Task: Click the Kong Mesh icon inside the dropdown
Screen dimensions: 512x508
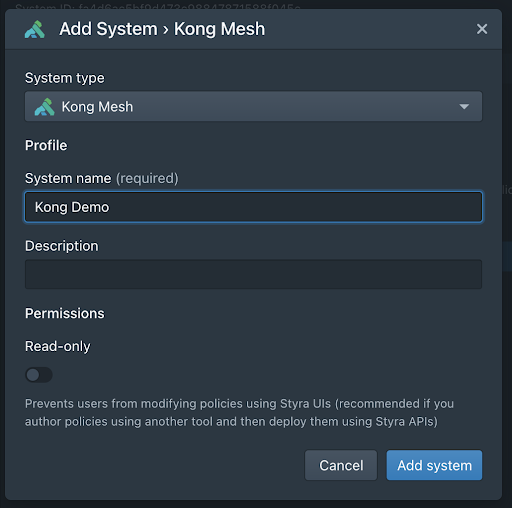Action: tap(44, 107)
